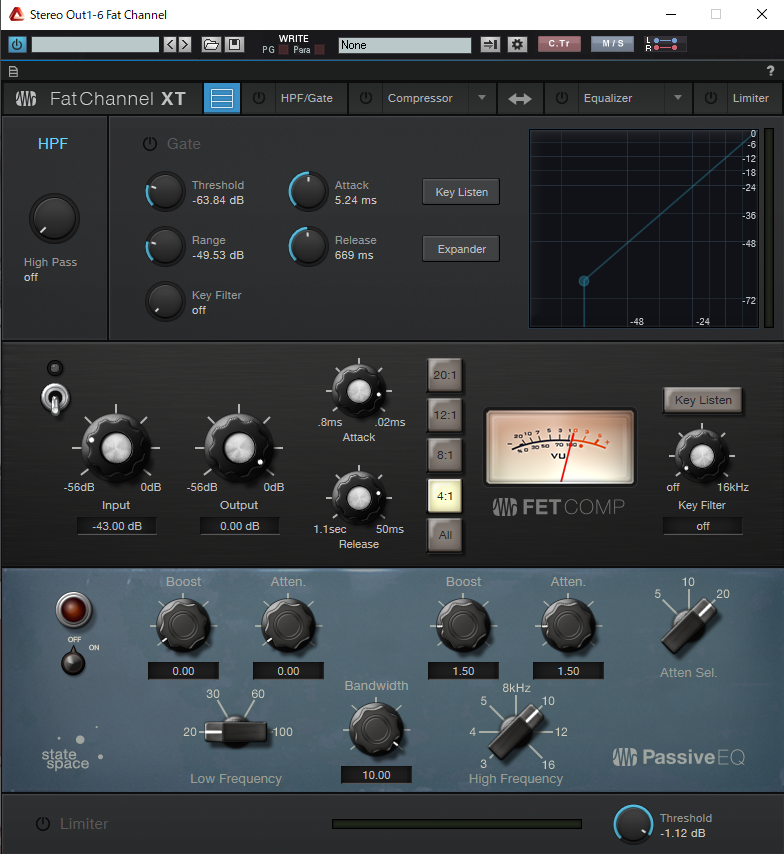The height and width of the screenshot is (854, 784).
Task: Swap compressor and EQ order arrows
Action: [x=520, y=99]
